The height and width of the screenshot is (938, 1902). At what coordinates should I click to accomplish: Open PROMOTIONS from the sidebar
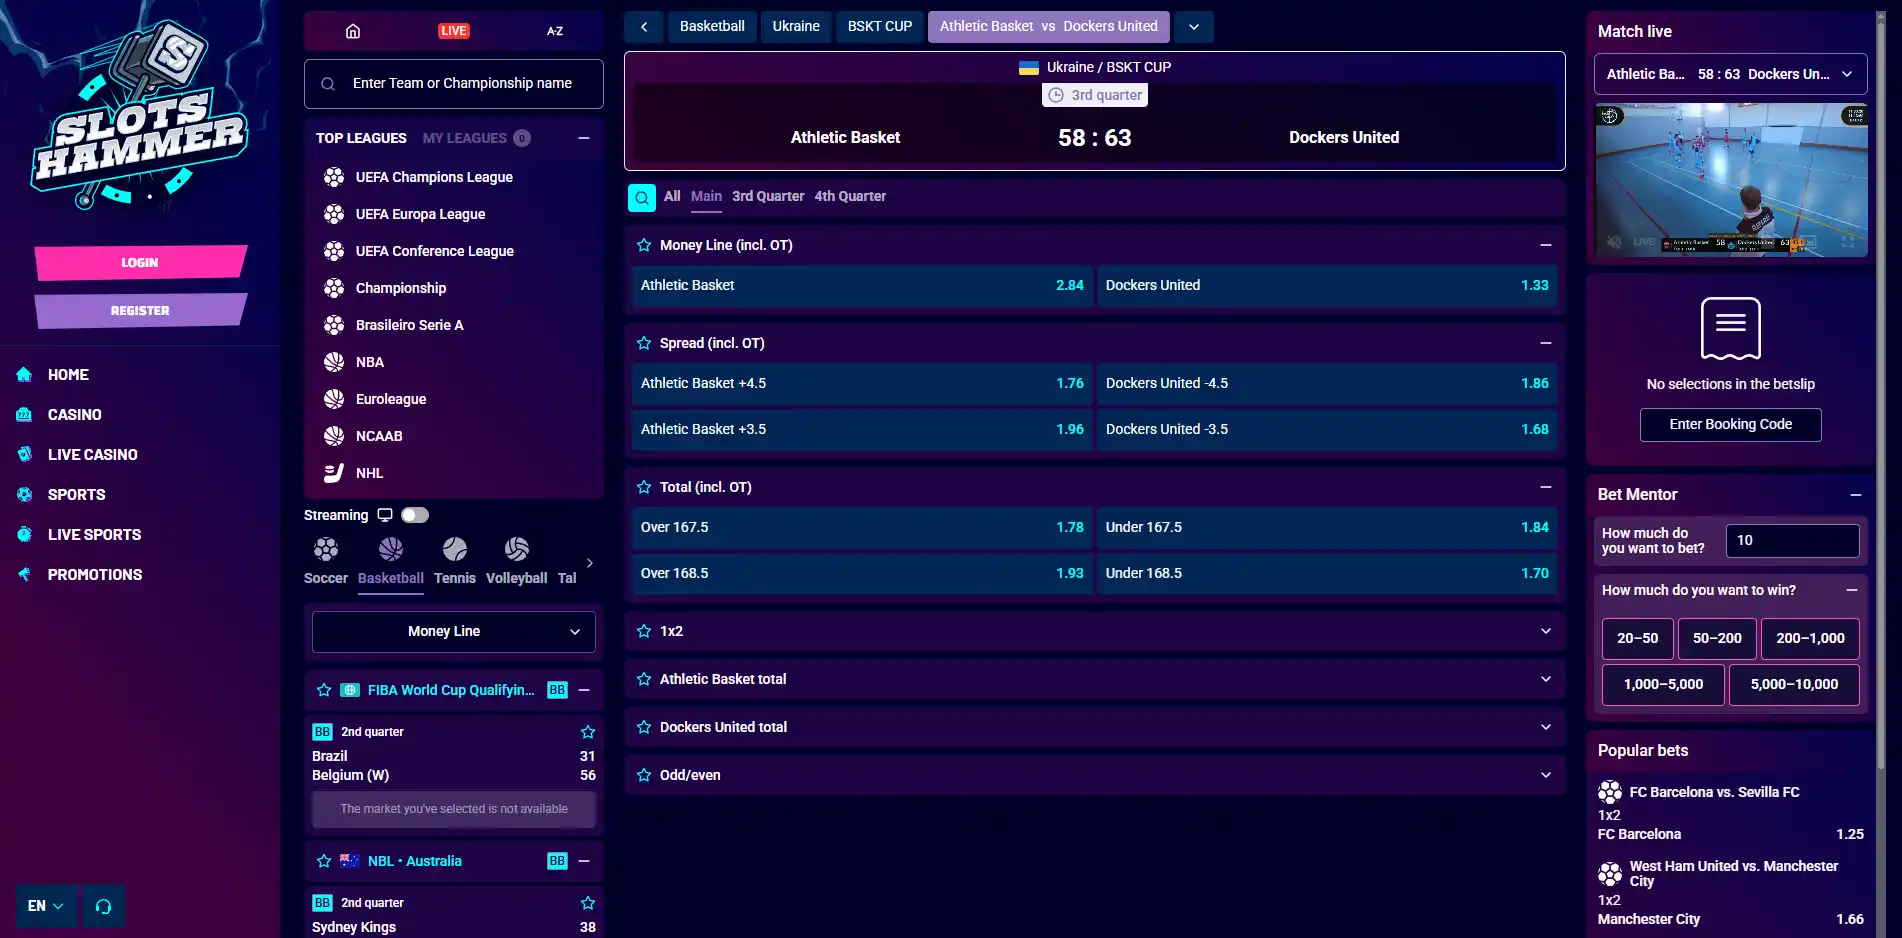95,575
